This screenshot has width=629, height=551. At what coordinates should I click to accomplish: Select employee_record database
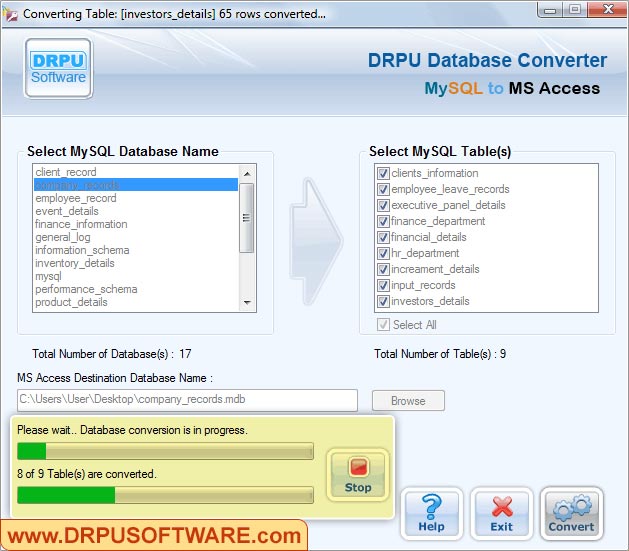tap(136, 198)
